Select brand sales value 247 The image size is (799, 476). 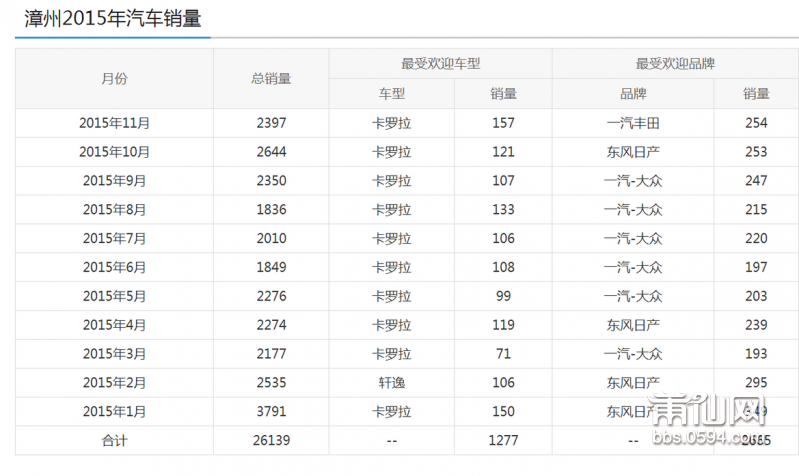click(756, 181)
